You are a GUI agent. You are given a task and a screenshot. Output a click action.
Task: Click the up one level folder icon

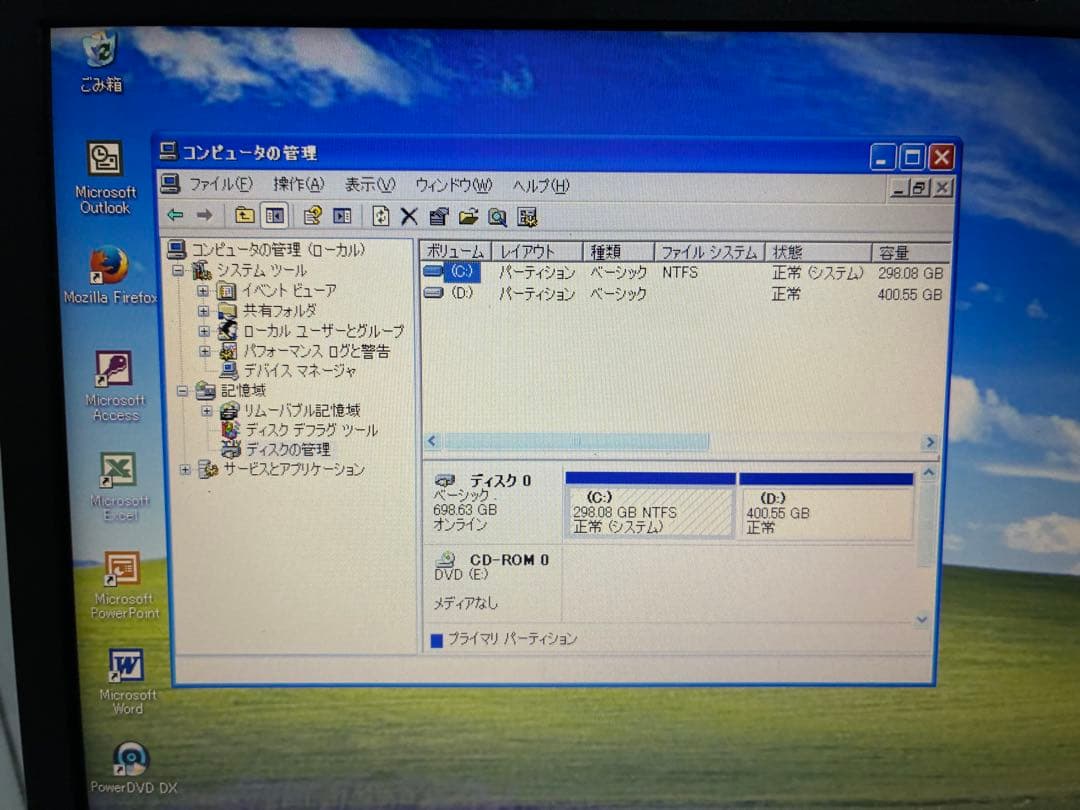(x=242, y=216)
